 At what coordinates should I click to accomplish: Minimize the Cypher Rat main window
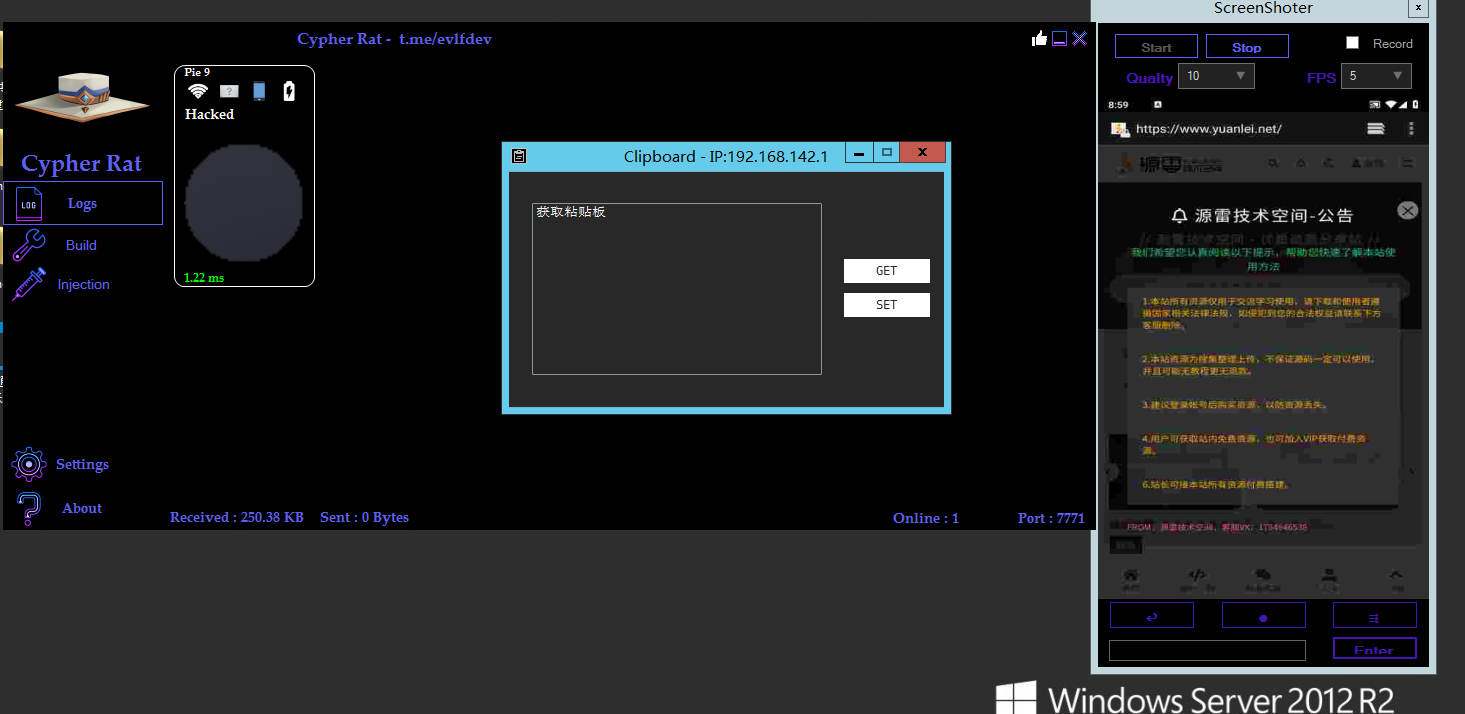point(1060,38)
